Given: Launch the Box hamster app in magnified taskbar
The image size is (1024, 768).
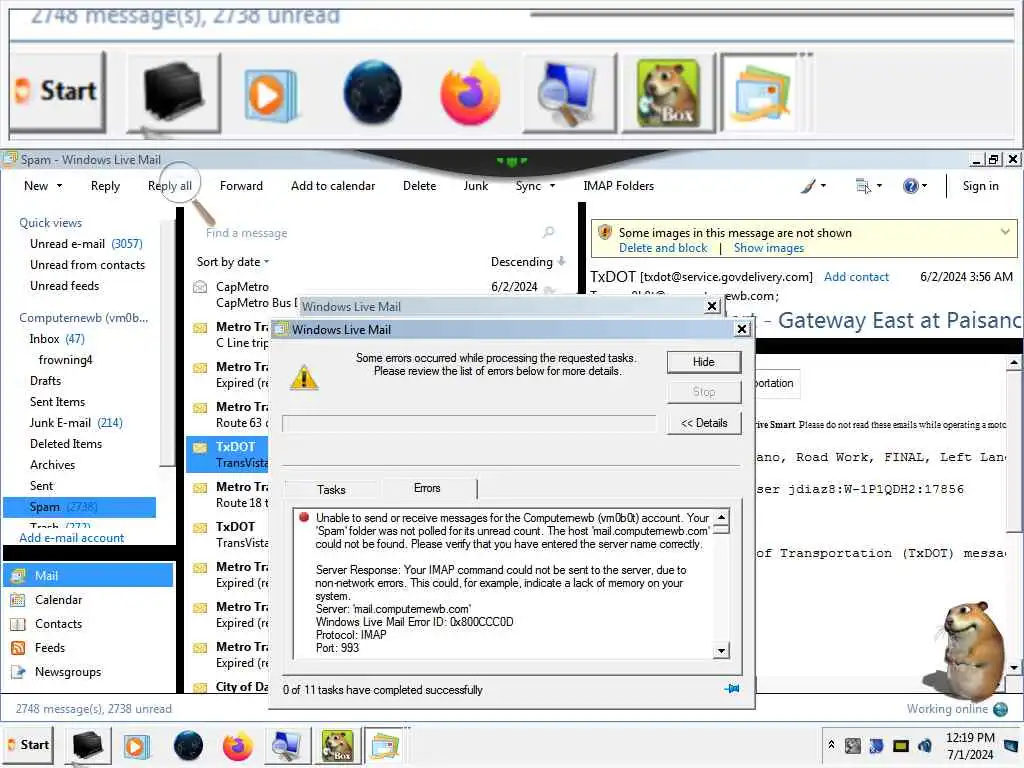Looking at the screenshot, I should pos(668,93).
